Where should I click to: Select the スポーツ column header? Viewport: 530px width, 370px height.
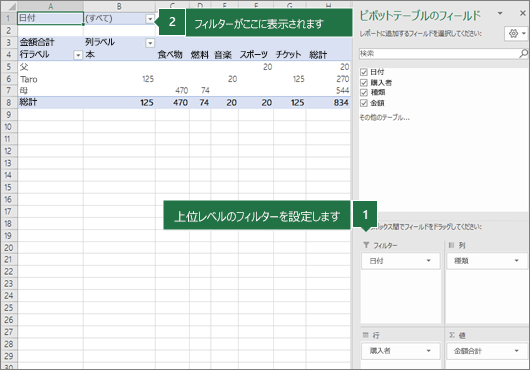(x=256, y=54)
